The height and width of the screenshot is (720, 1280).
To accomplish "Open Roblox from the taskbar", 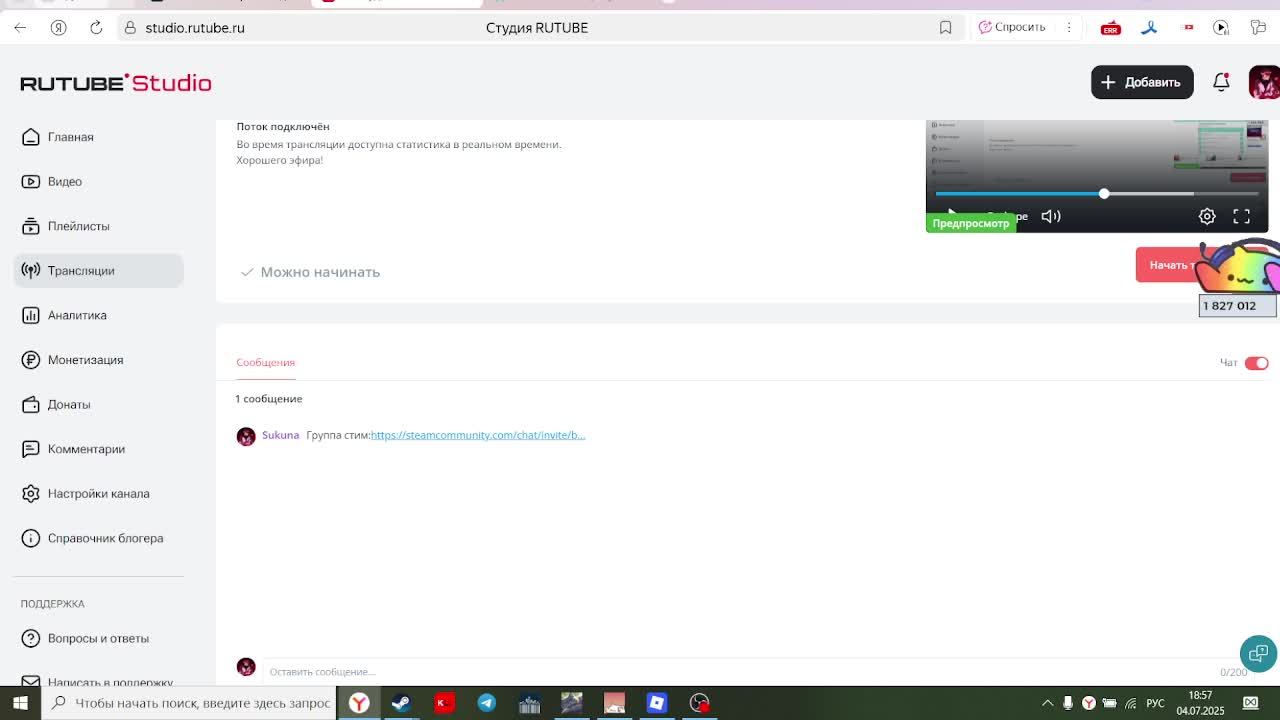I will coord(656,703).
